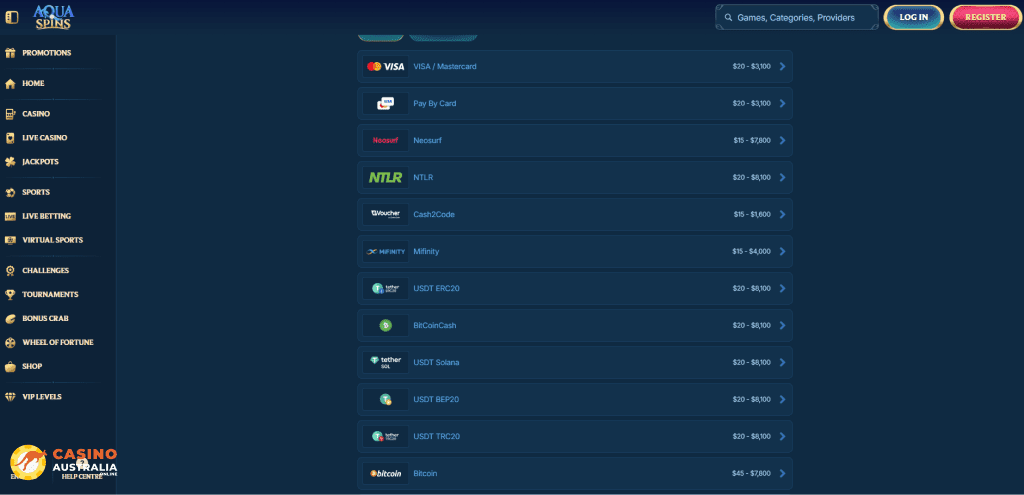Click the Wheel of Fortune icon
This screenshot has height=495, width=1024.
(10, 342)
